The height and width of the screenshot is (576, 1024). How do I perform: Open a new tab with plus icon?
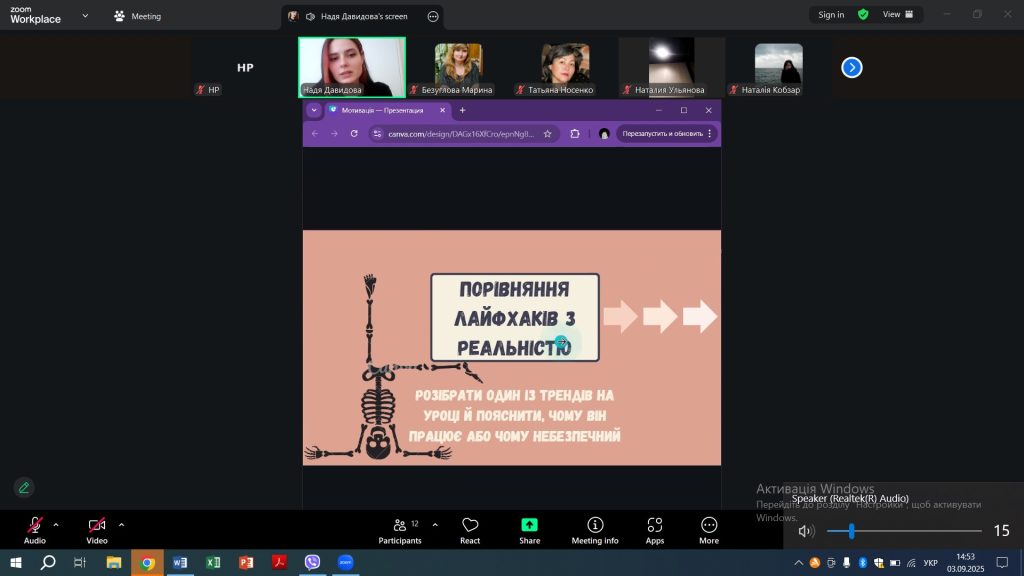(462, 110)
